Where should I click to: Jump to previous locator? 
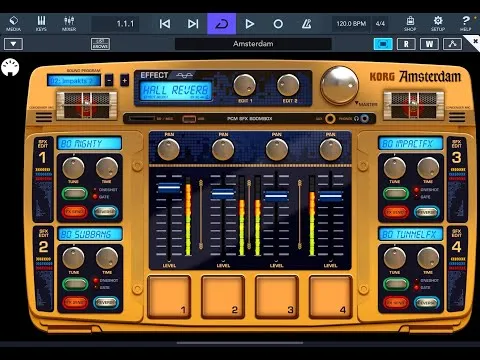[x=165, y=24]
